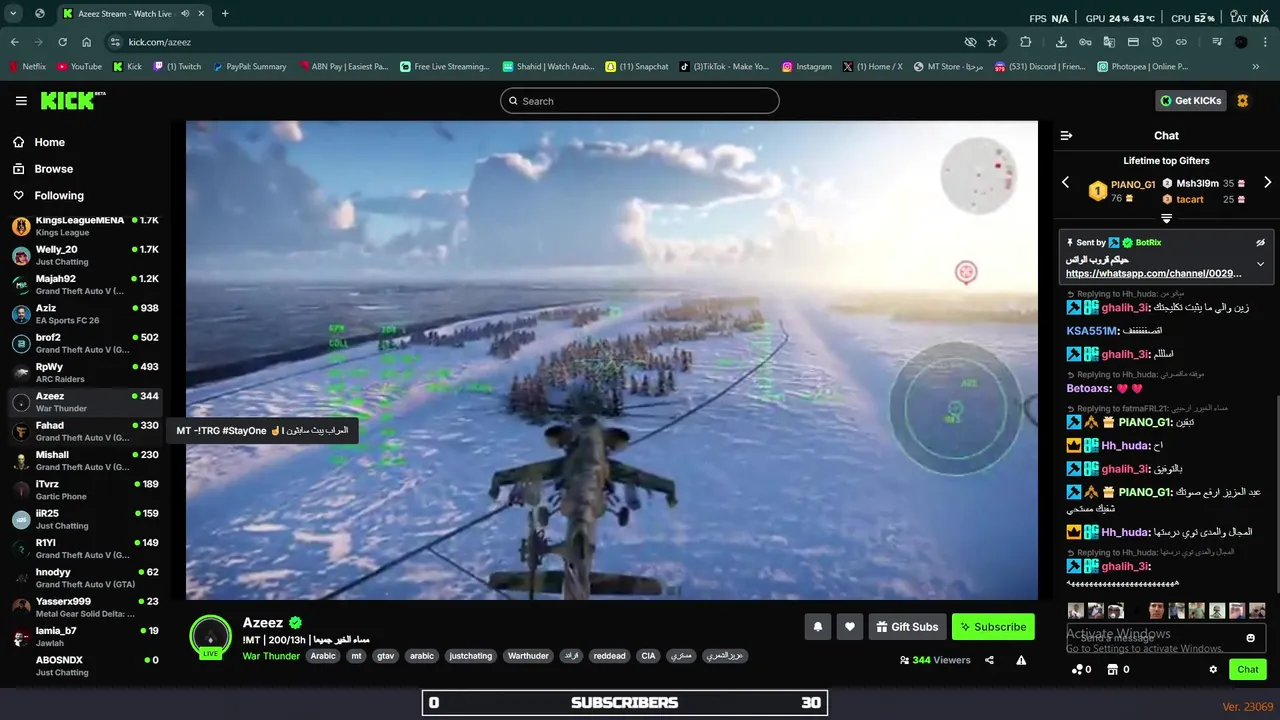The height and width of the screenshot is (720, 1280).
Task: Show next top gifters with right arrow
Action: point(1267,182)
